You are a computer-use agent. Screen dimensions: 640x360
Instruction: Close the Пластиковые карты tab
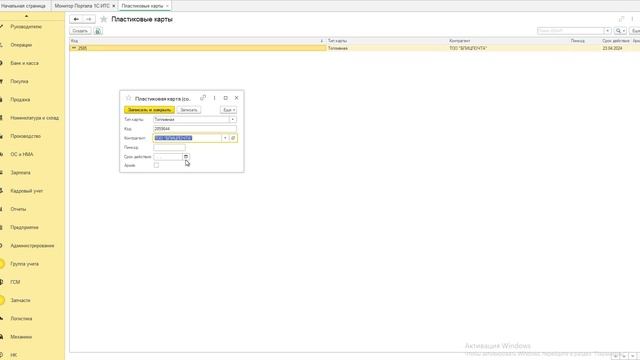click(x=167, y=6)
